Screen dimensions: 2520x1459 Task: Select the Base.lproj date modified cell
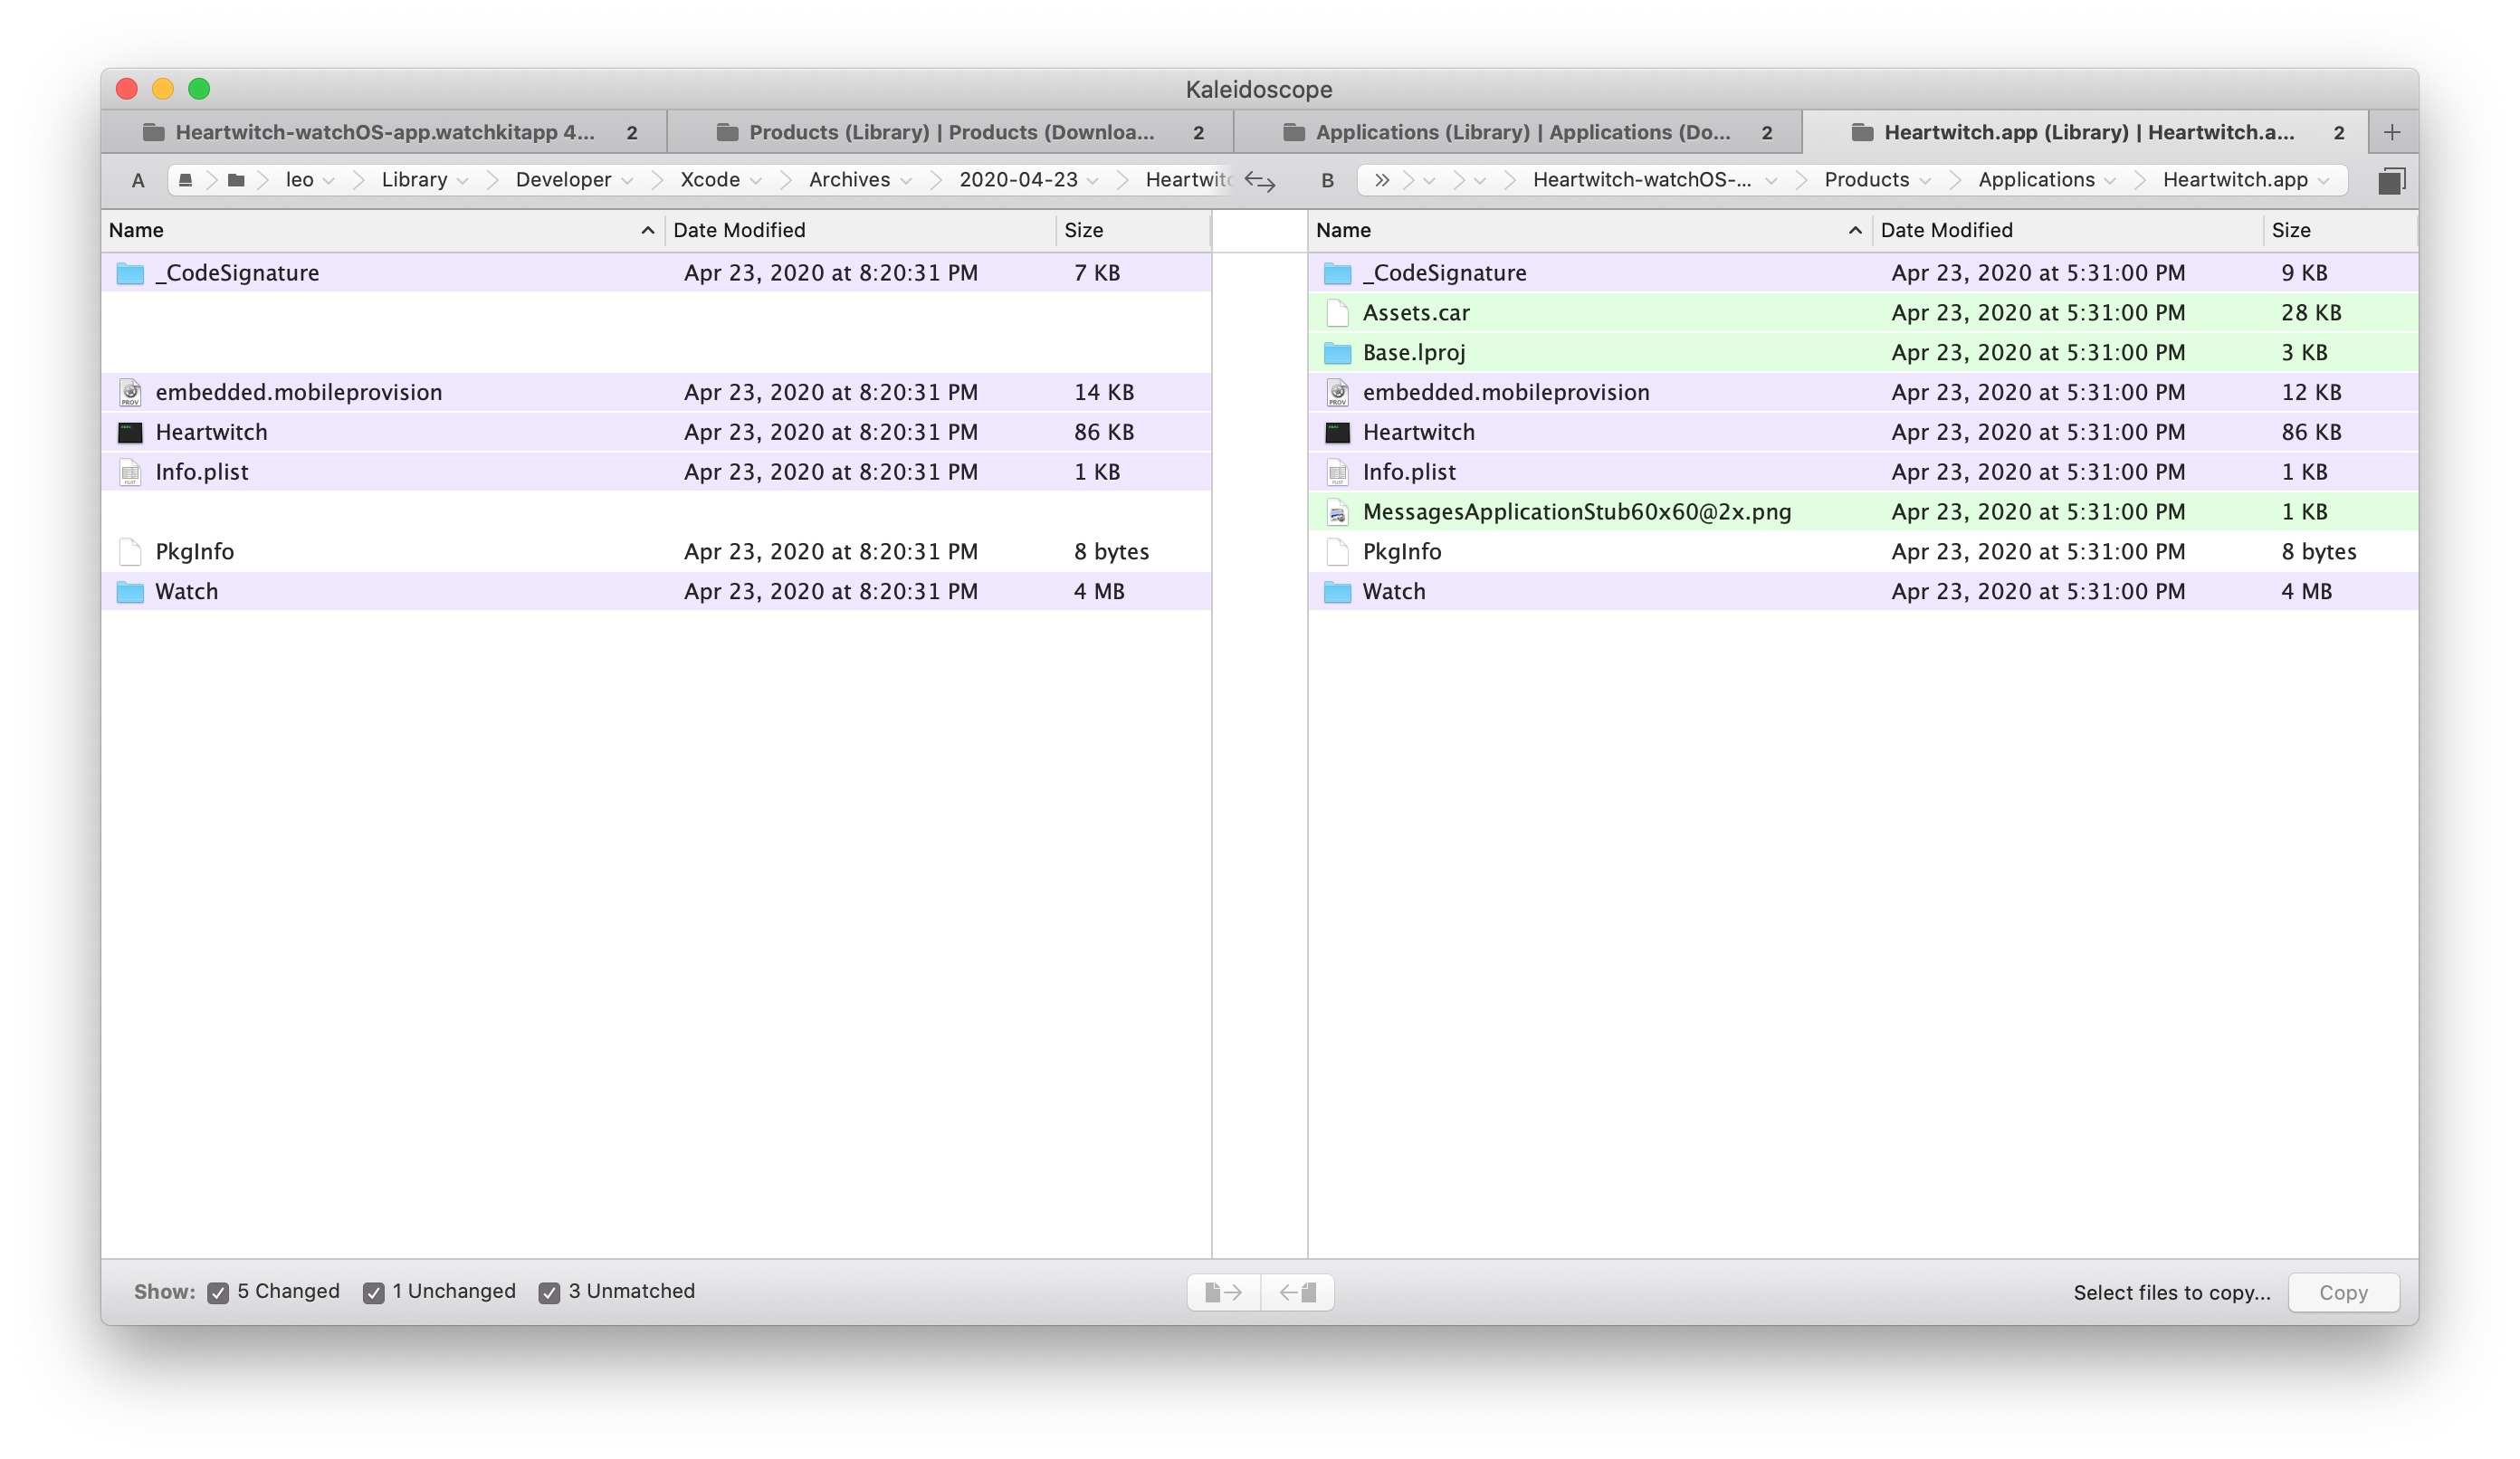tap(2038, 353)
